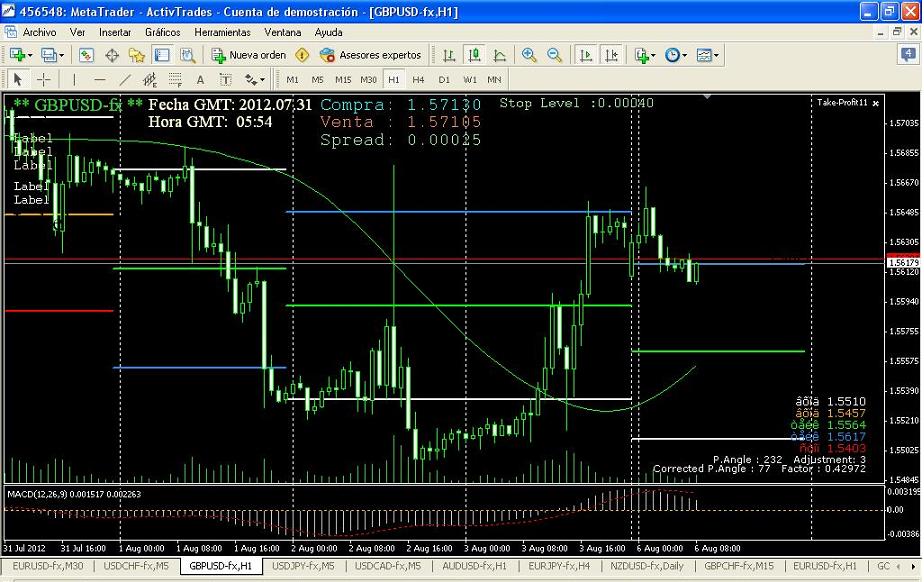Toggle chart auto scroll
The width and height of the screenshot is (924, 582).
[x=587, y=55]
